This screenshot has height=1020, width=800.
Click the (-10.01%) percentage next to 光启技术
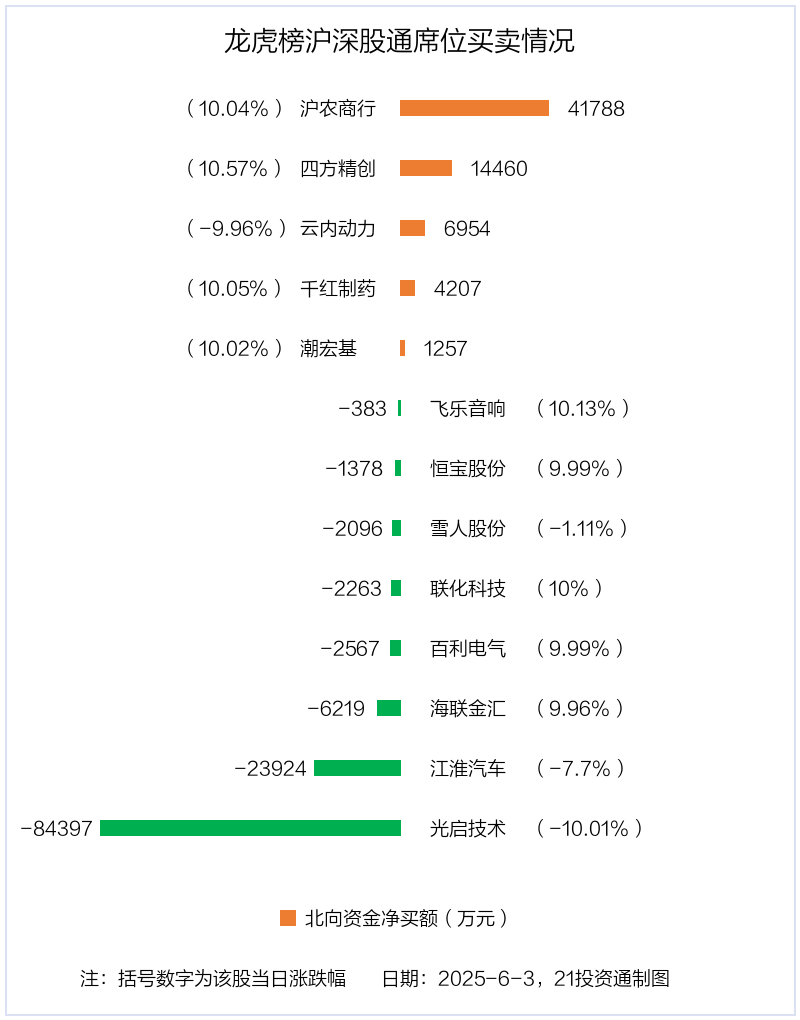click(589, 828)
